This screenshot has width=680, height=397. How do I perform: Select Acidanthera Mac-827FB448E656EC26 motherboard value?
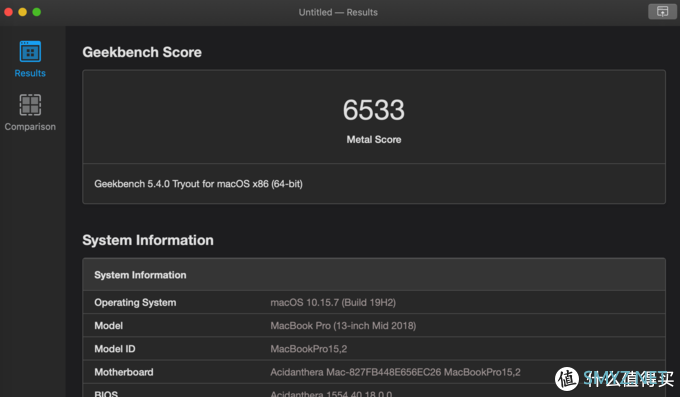click(x=396, y=372)
